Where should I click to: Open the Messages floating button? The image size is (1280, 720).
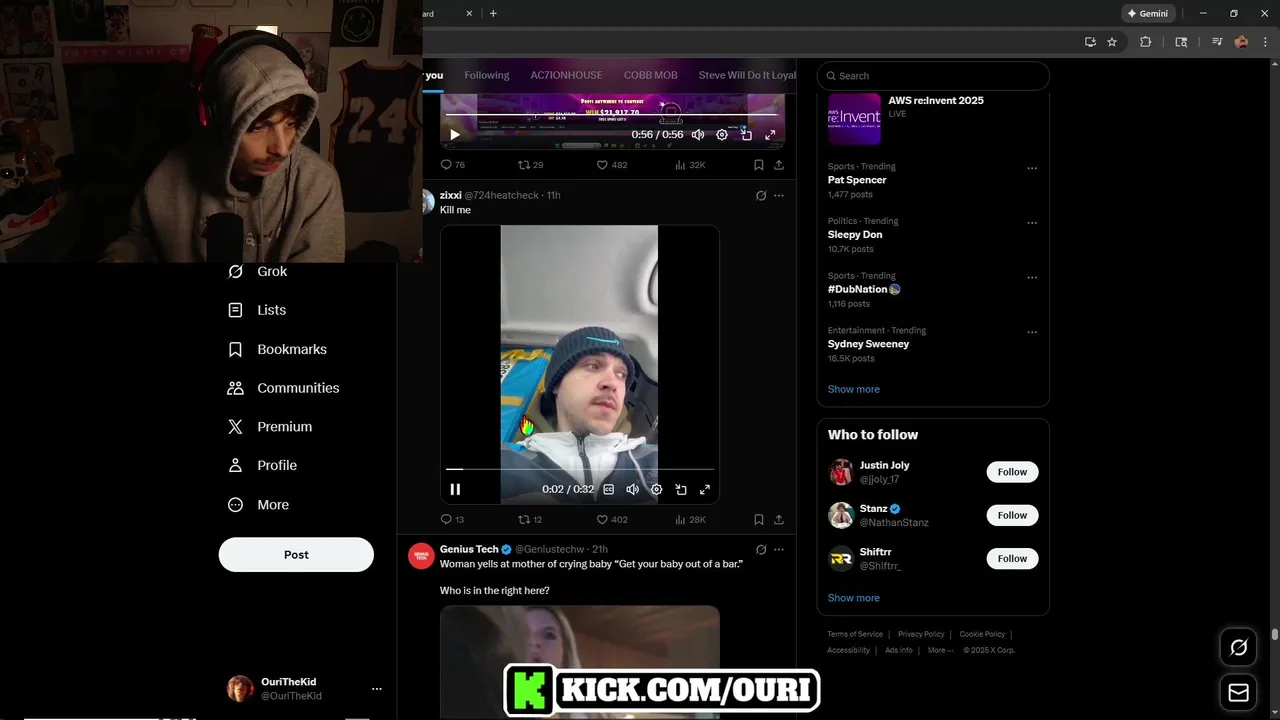pyautogui.click(x=1238, y=693)
